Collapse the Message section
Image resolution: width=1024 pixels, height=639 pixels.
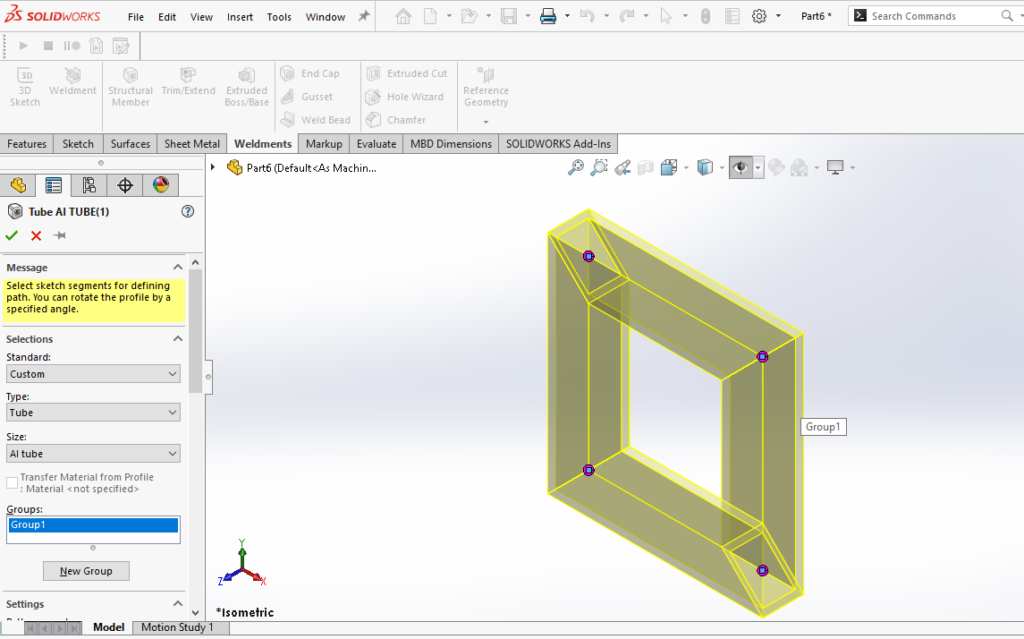pos(177,267)
